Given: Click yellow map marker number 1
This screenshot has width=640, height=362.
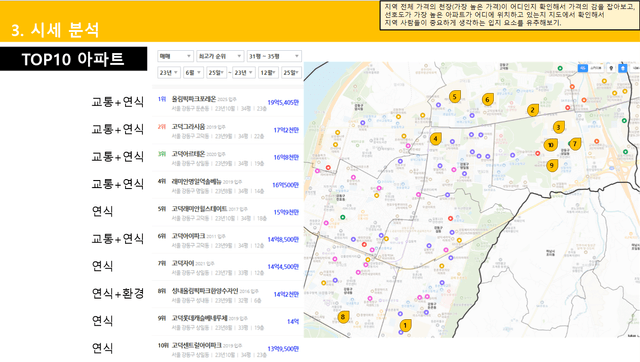Looking at the screenshot, I should pos(405,326).
